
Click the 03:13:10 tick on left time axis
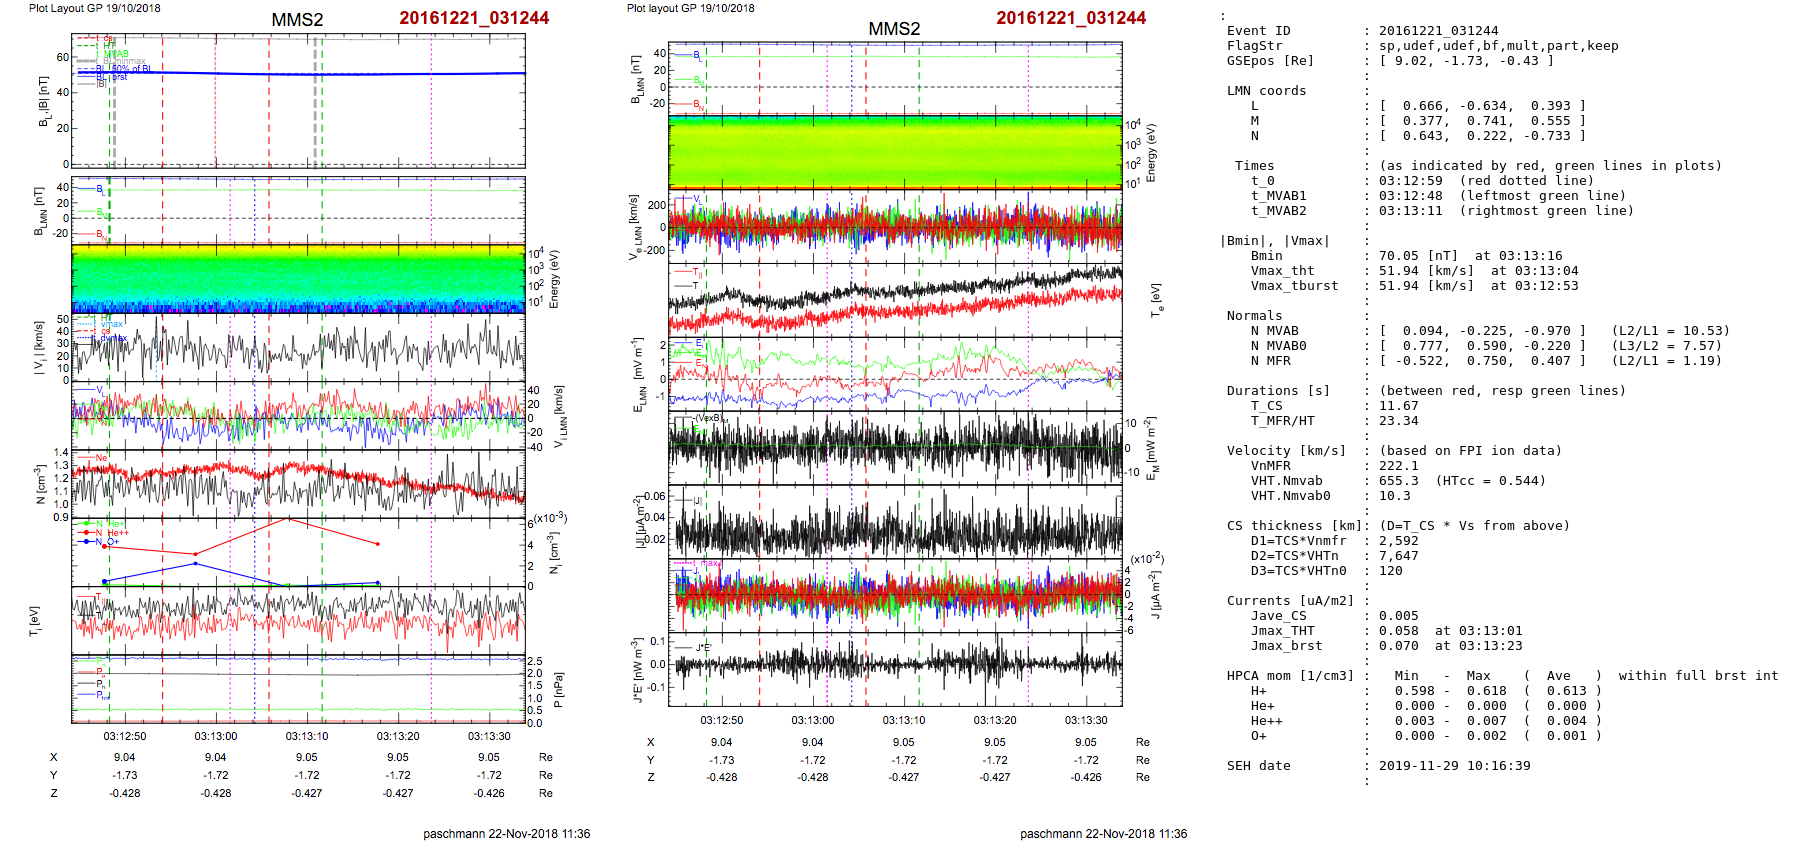[x=307, y=736]
